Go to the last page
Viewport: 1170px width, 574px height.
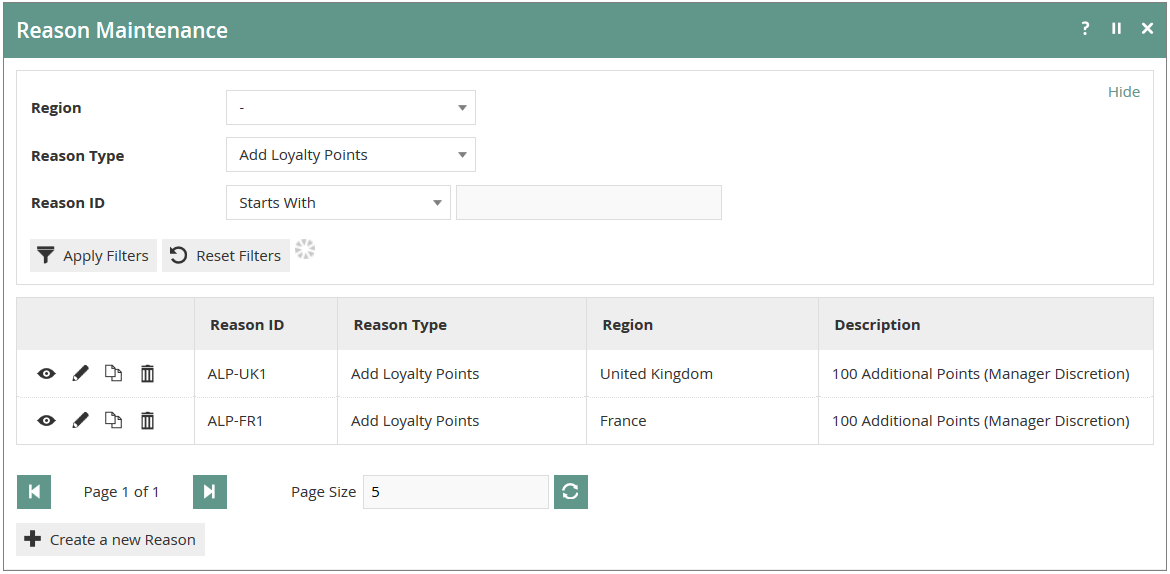(210, 492)
